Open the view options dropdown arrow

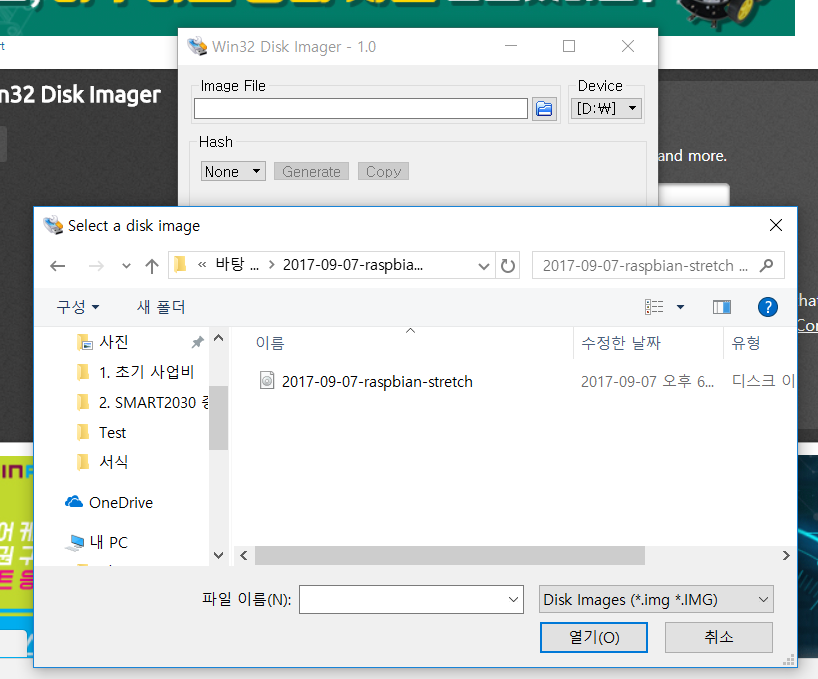click(680, 307)
